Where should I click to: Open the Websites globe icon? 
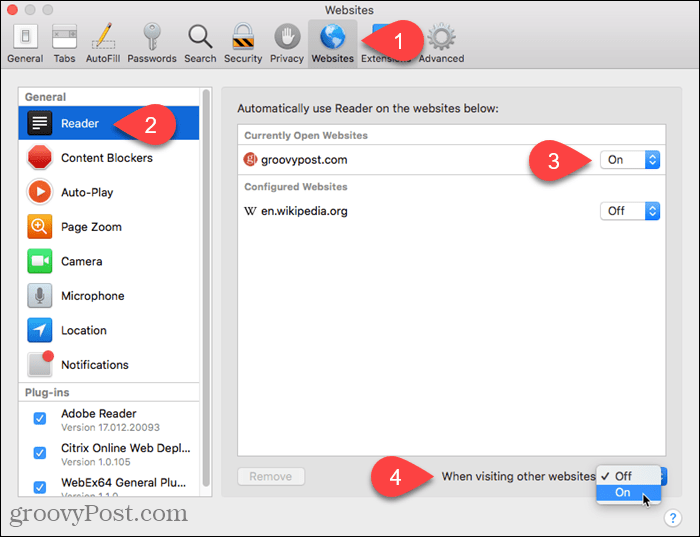[x=333, y=37]
